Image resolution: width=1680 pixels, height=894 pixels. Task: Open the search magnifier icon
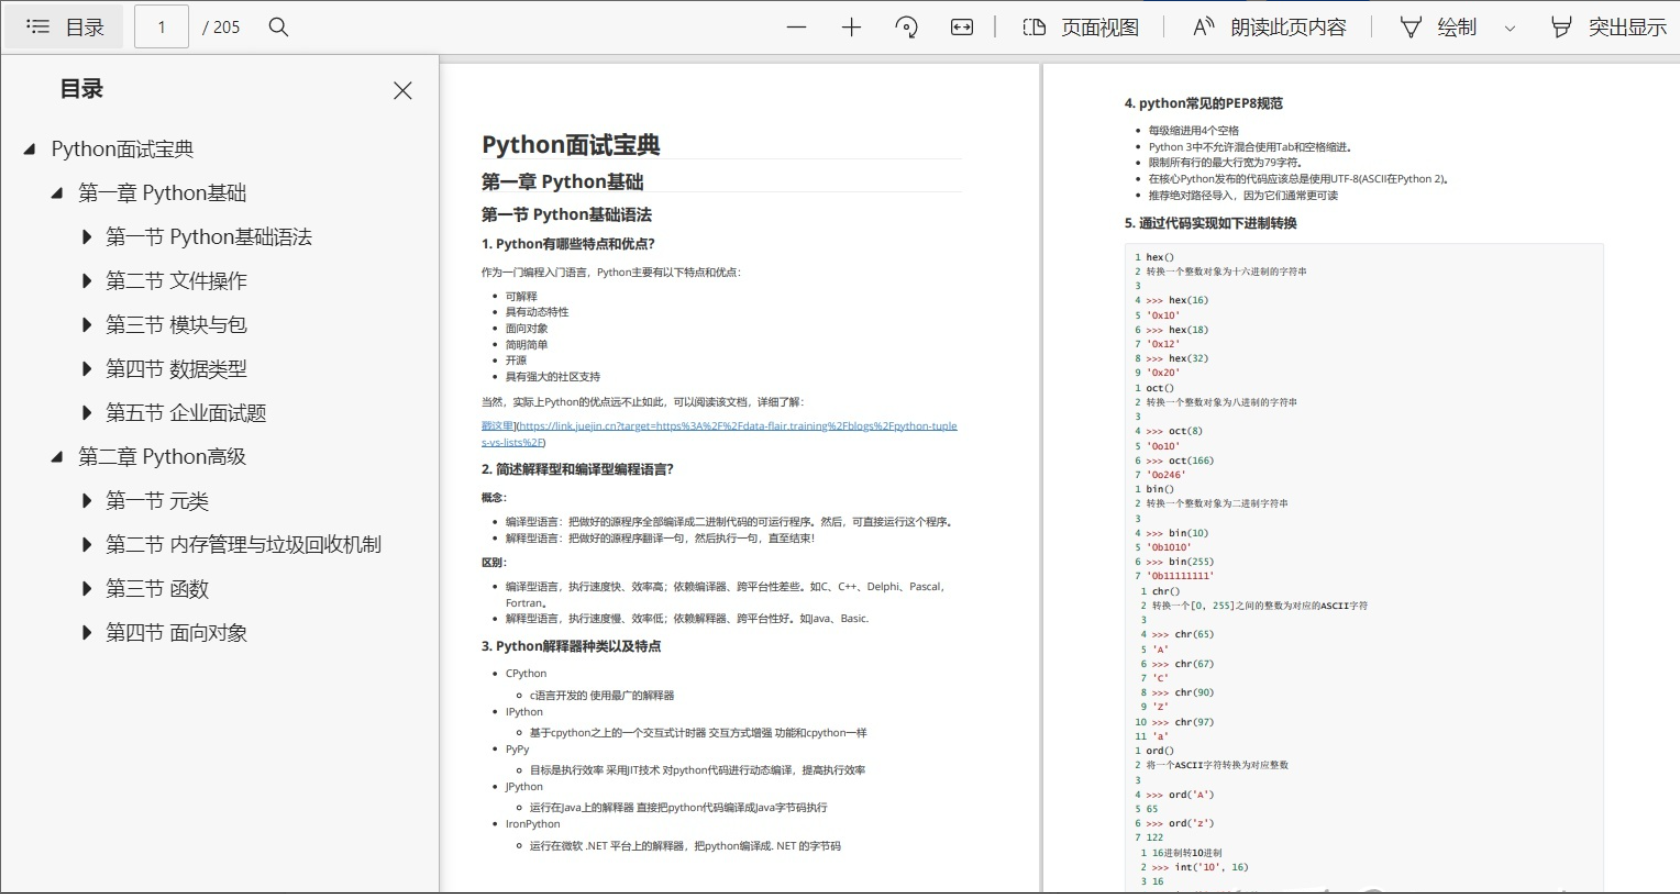[x=279, y=27]
